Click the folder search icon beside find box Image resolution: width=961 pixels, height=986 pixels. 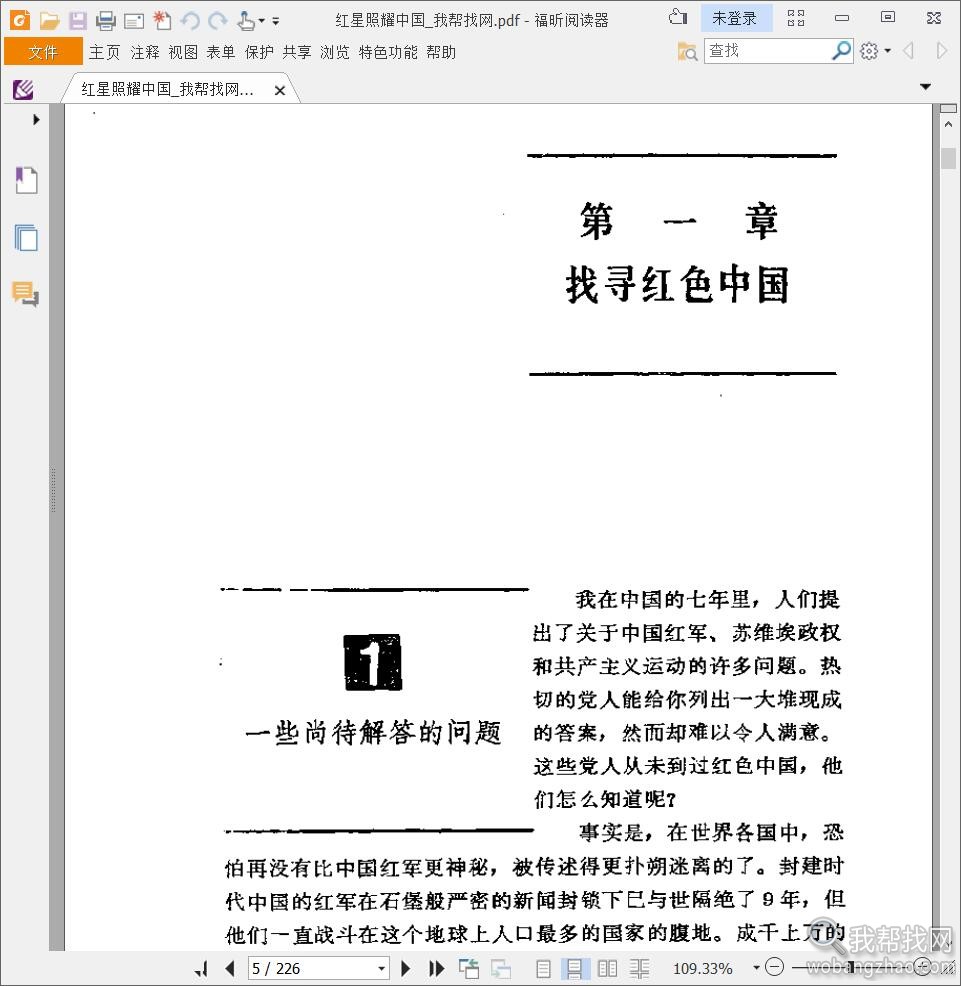[x=687, y=51]
